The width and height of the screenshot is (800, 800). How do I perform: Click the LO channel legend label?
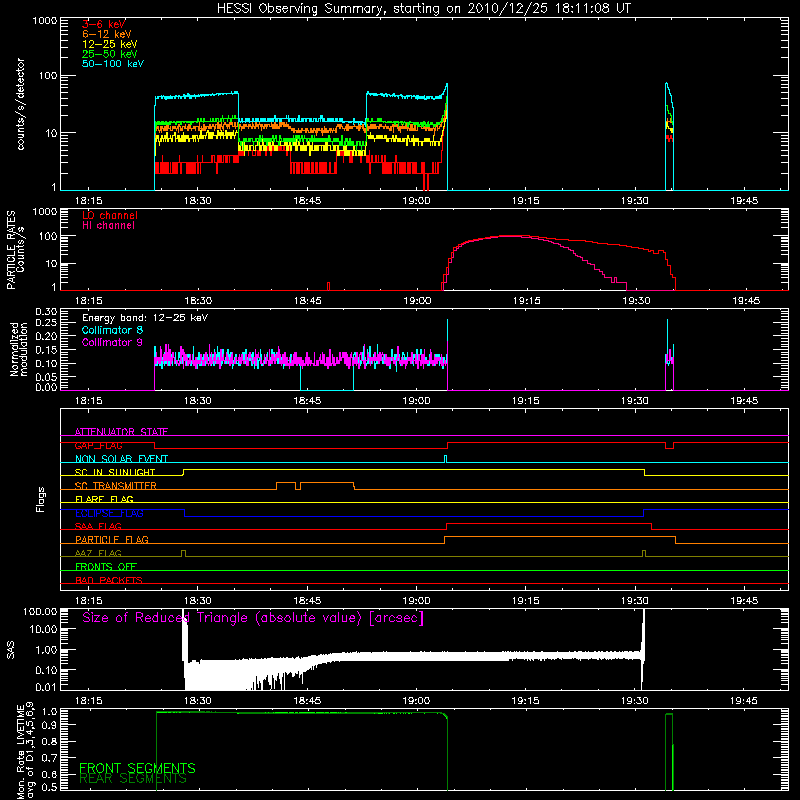click(110, 215)
